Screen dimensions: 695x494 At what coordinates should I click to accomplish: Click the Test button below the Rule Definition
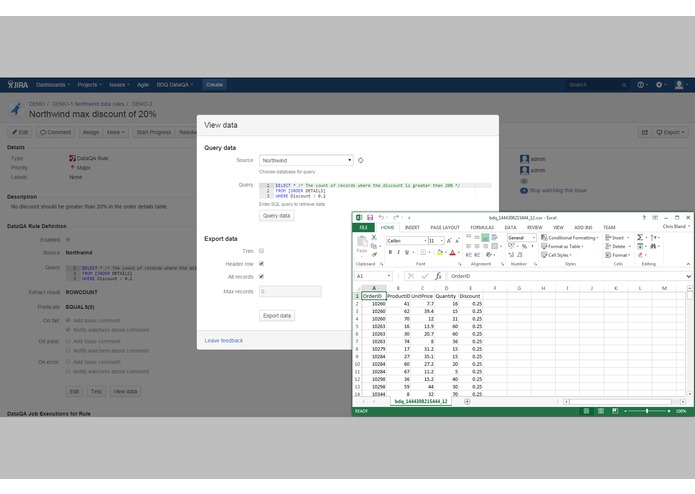[96, 391]
